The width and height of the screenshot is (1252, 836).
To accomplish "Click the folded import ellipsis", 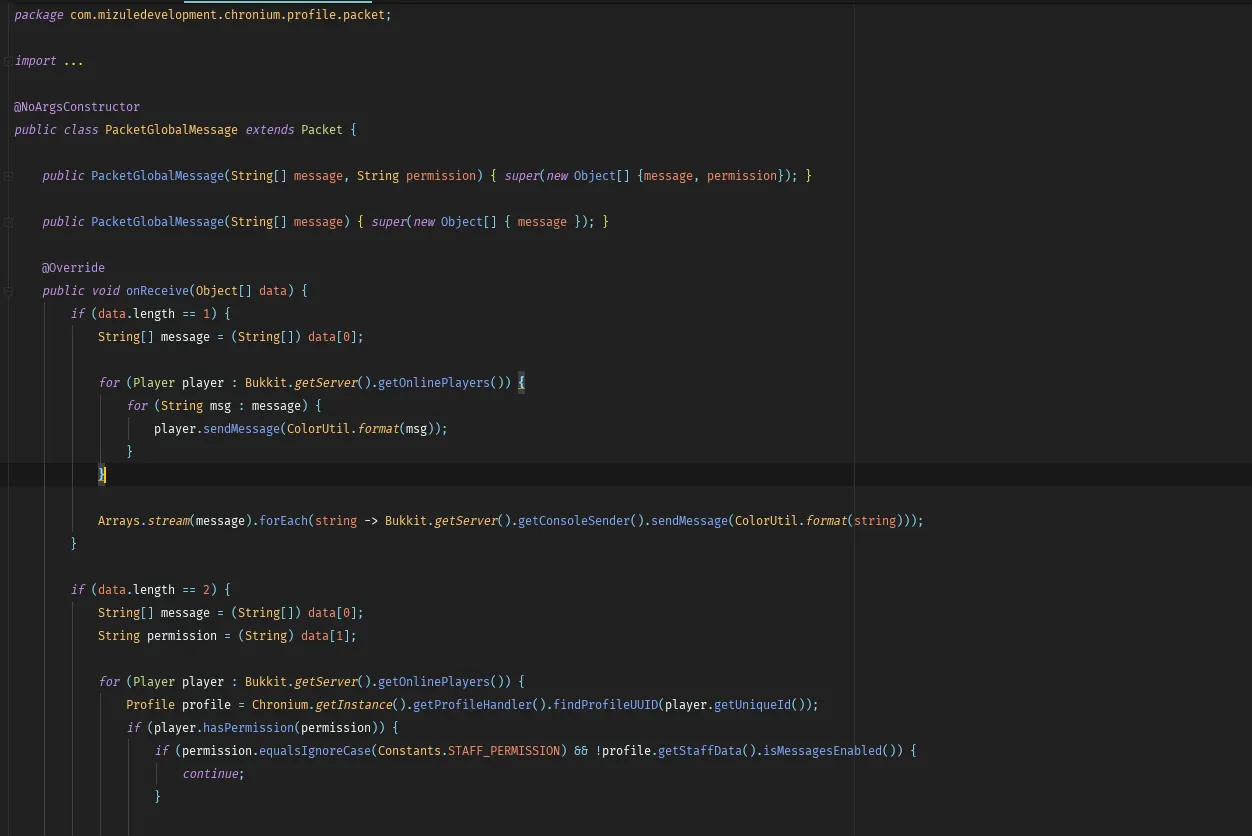I will click(x=73, y=61).
